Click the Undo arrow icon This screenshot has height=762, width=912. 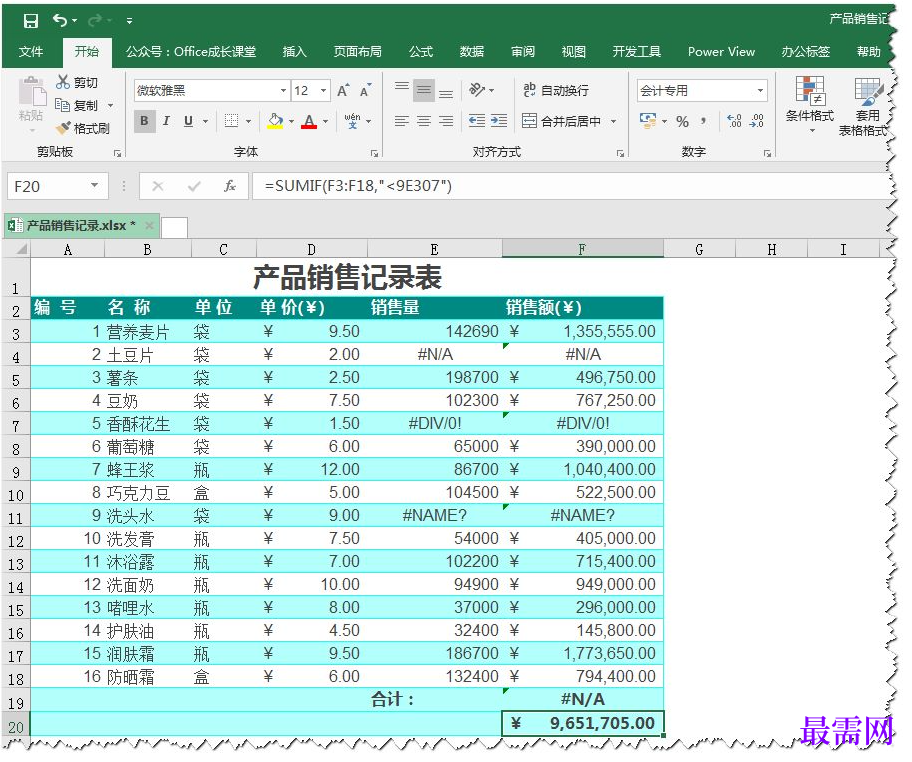(x=60, y=20)
